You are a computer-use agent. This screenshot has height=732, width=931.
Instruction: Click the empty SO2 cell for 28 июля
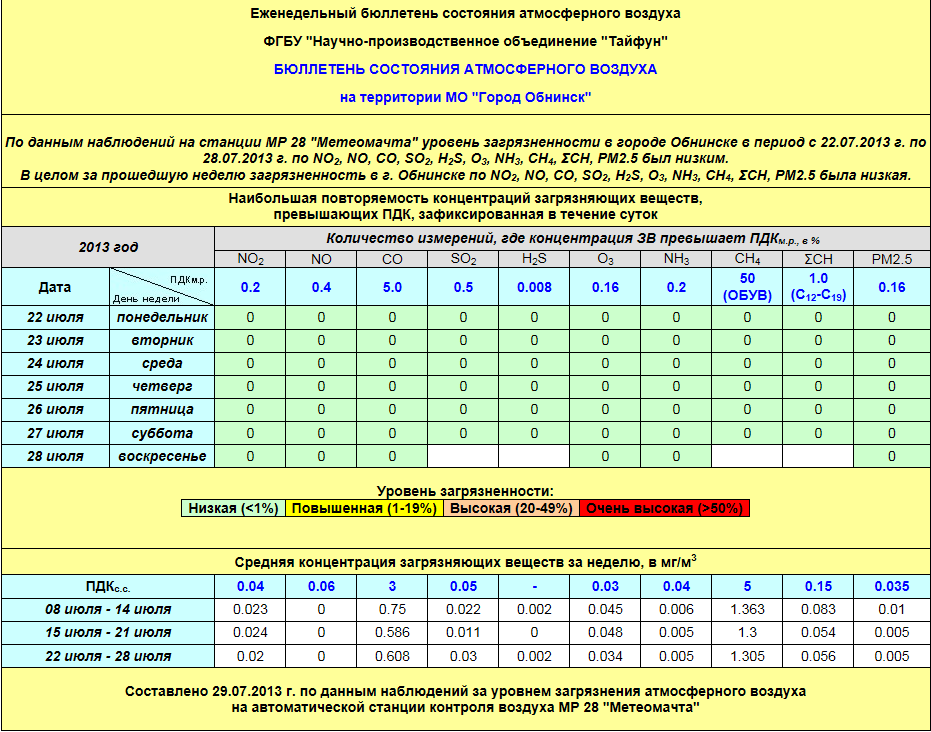point(463,456)
